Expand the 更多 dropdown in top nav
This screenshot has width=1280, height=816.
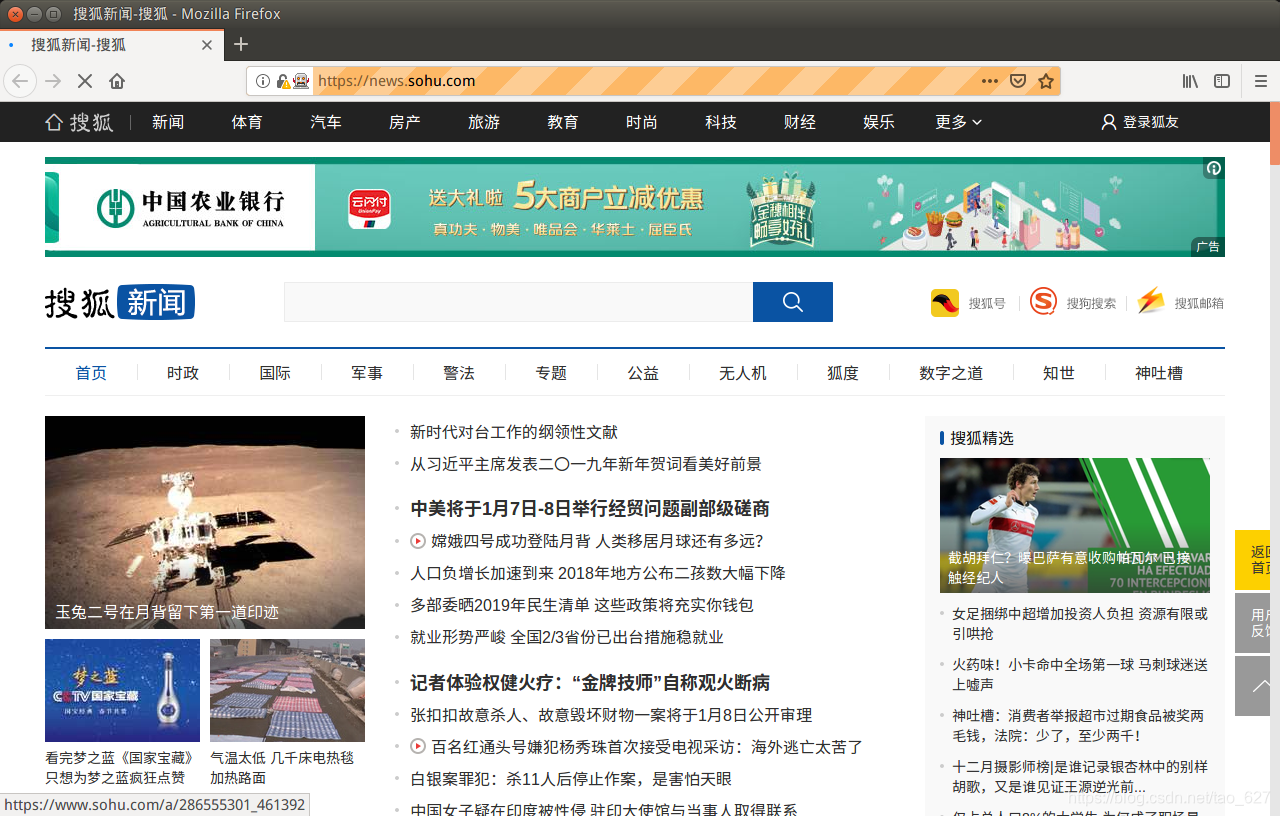pos(959,122)
